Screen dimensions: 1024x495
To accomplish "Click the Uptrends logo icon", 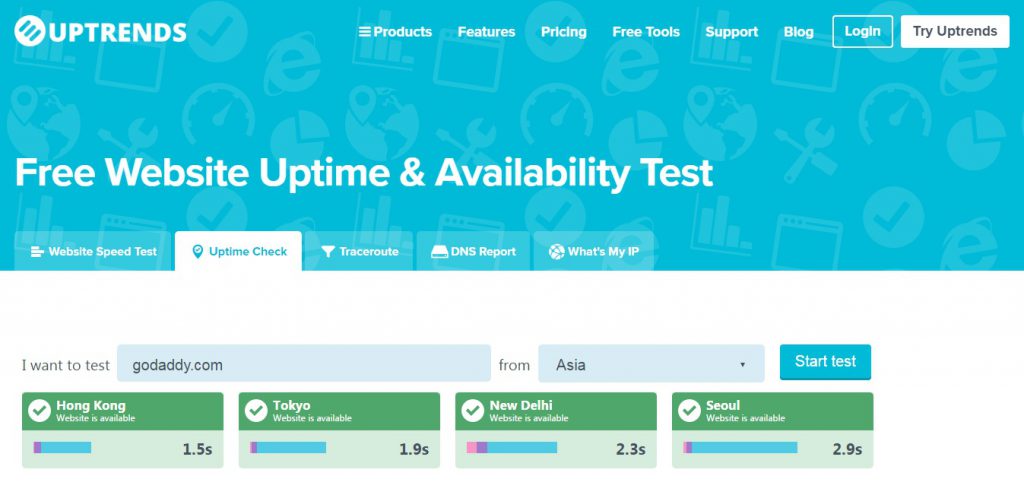I will pos(30,31).
